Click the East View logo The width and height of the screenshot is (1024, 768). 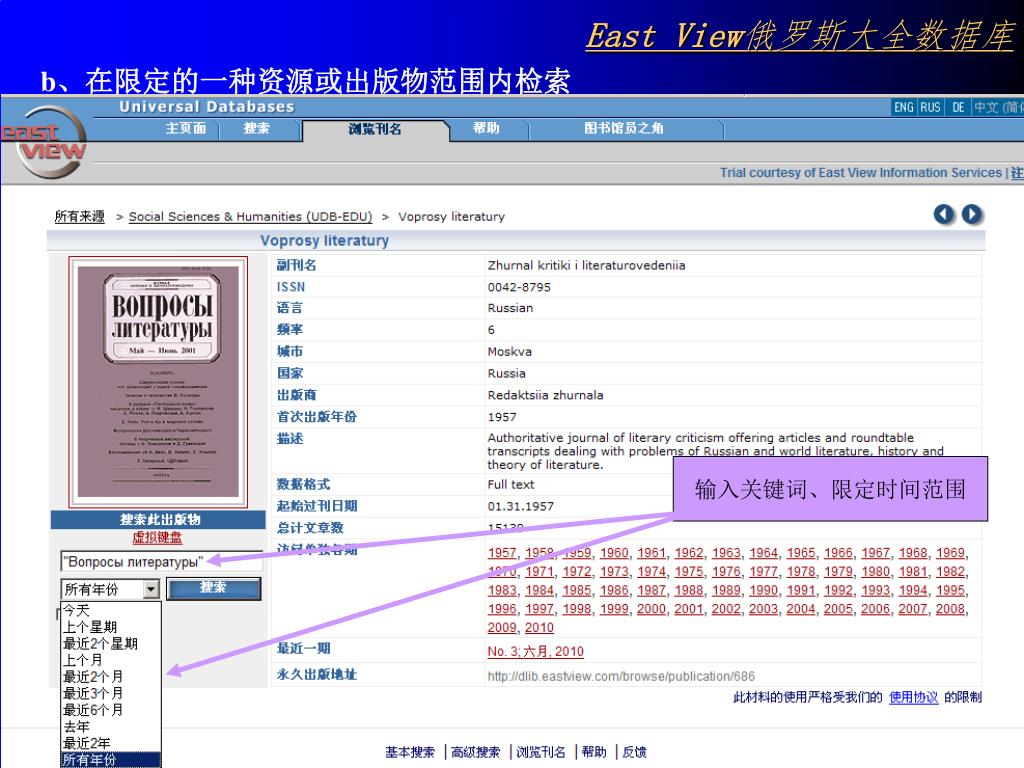(44, 141)
